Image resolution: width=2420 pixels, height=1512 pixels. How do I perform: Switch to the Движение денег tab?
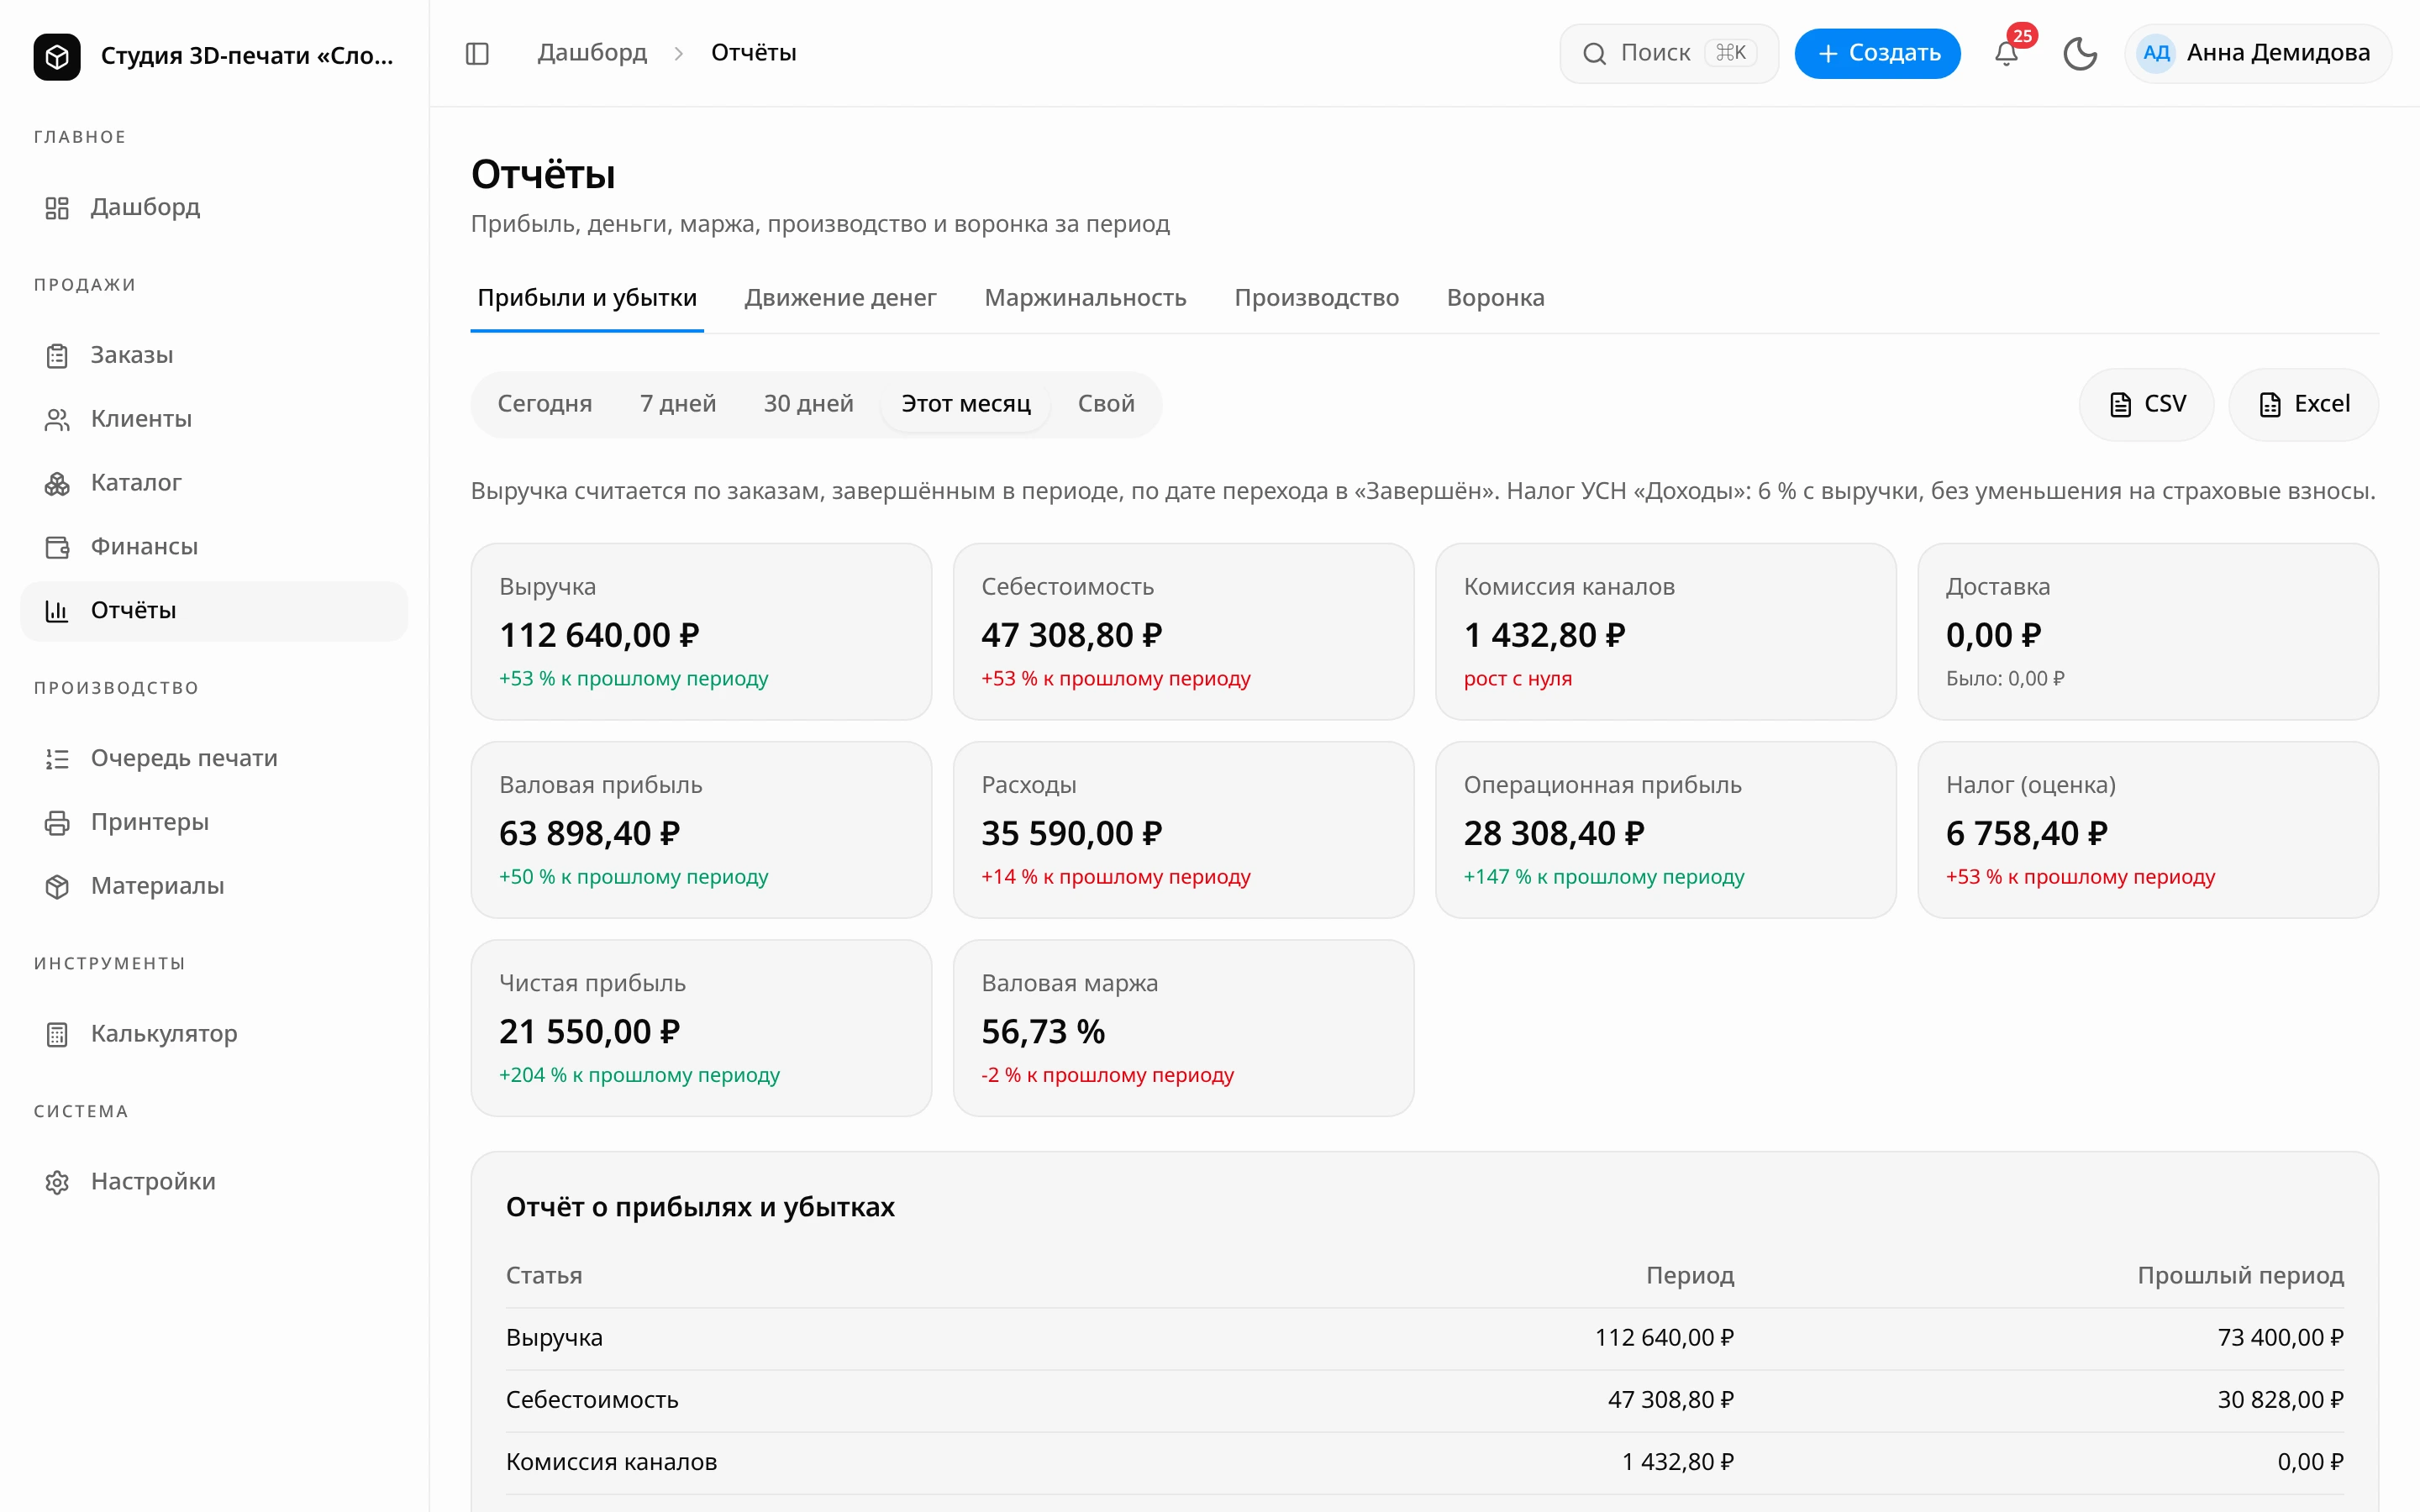pyautogui.click(x=840, y=298)
